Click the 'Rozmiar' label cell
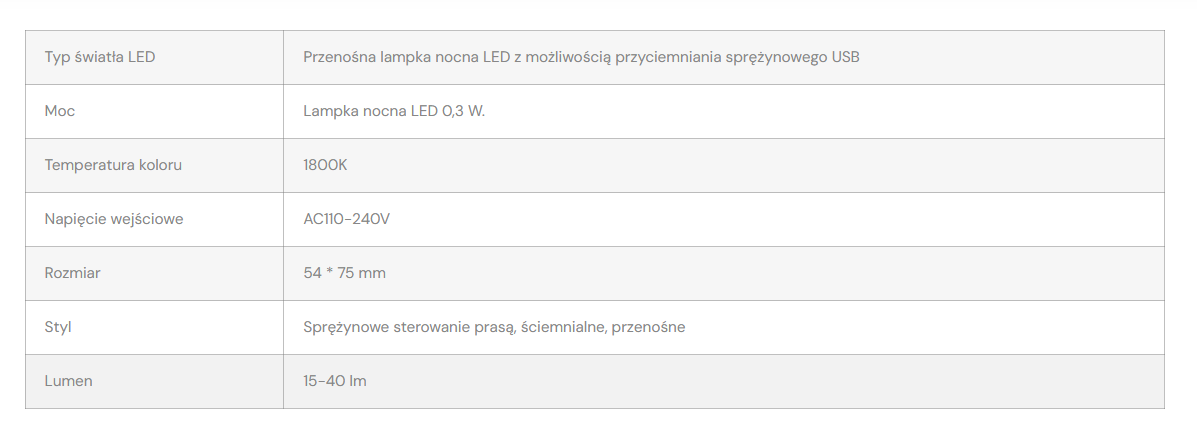This screenshot has height=447, width=1197. click(73, 273)
